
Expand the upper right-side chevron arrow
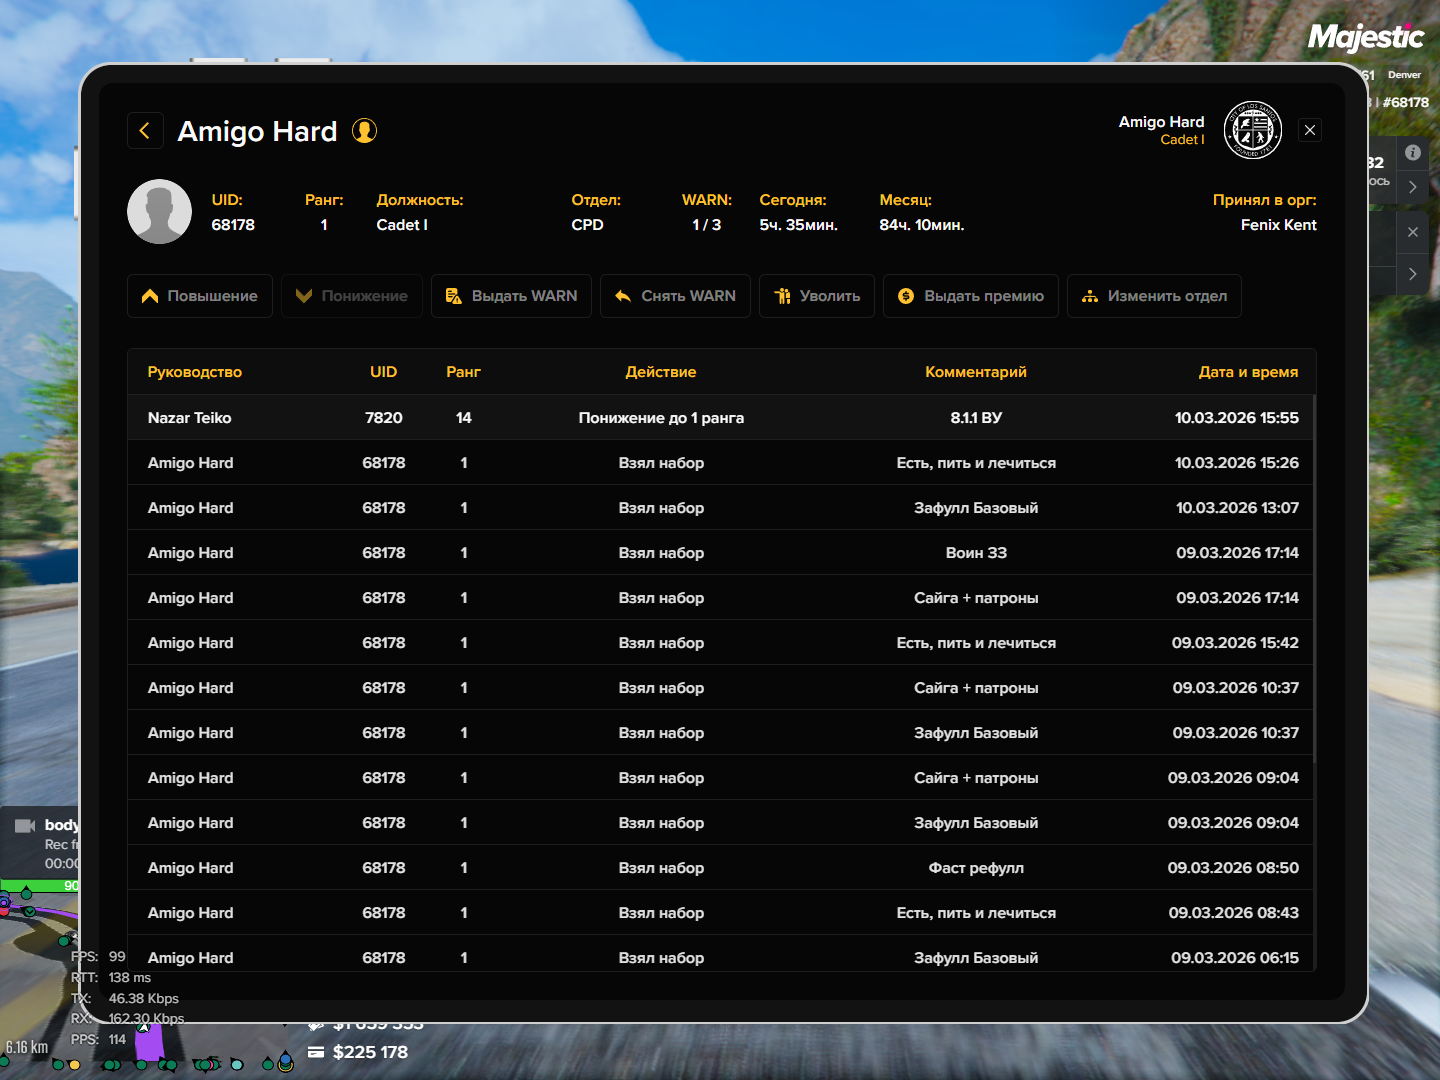pyautogui.click(x=1412, y=187)
